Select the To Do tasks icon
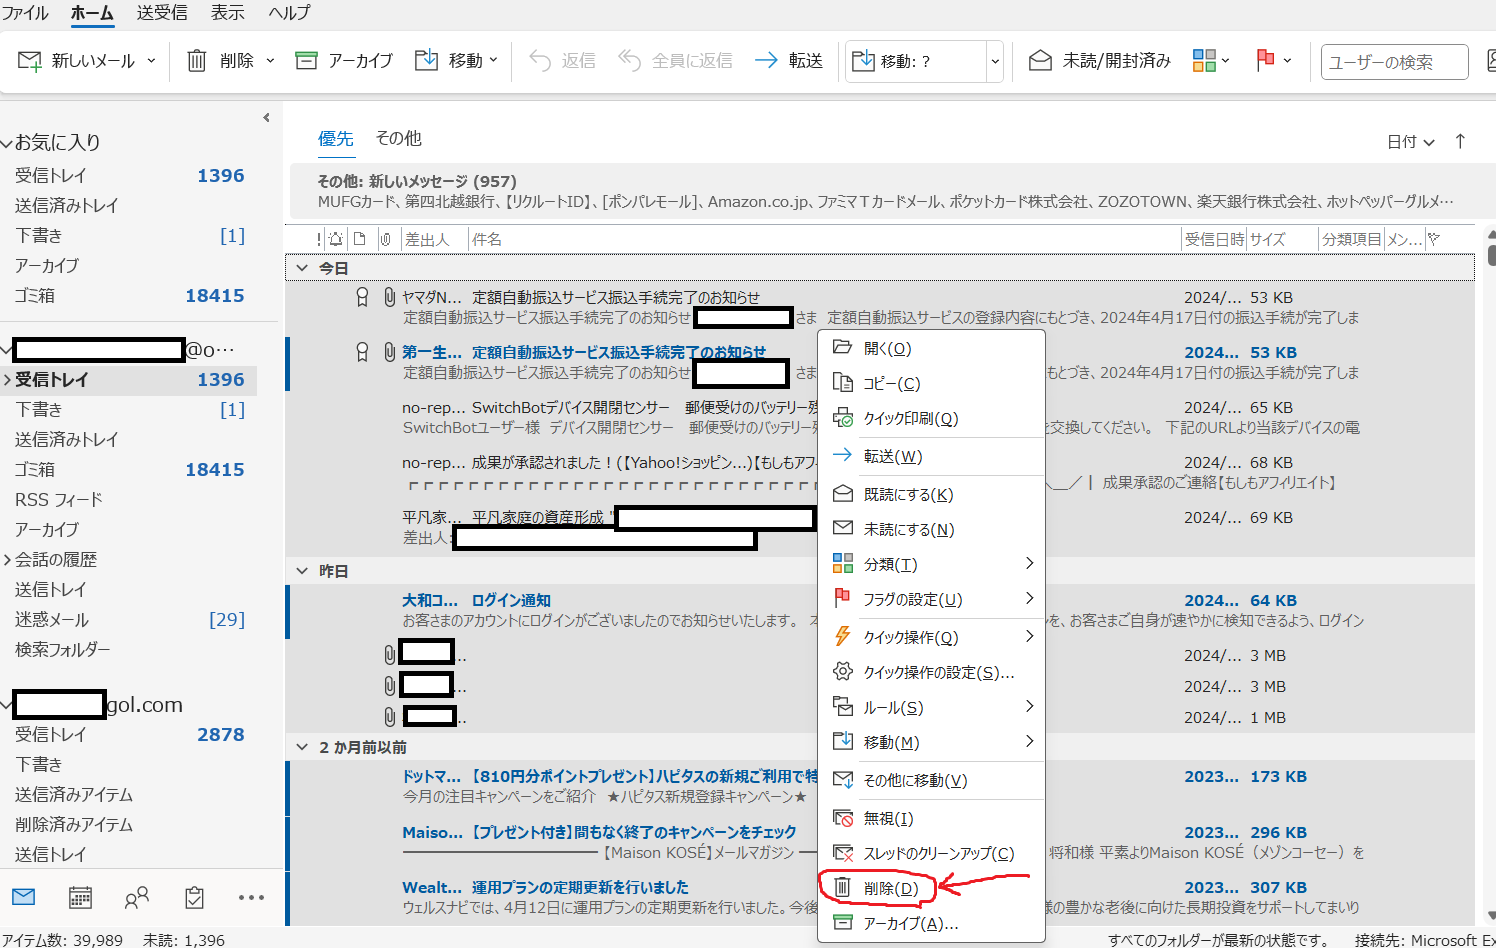This screenshot has height=948, width=1496. pyautogui.click(x=193, y=897)
